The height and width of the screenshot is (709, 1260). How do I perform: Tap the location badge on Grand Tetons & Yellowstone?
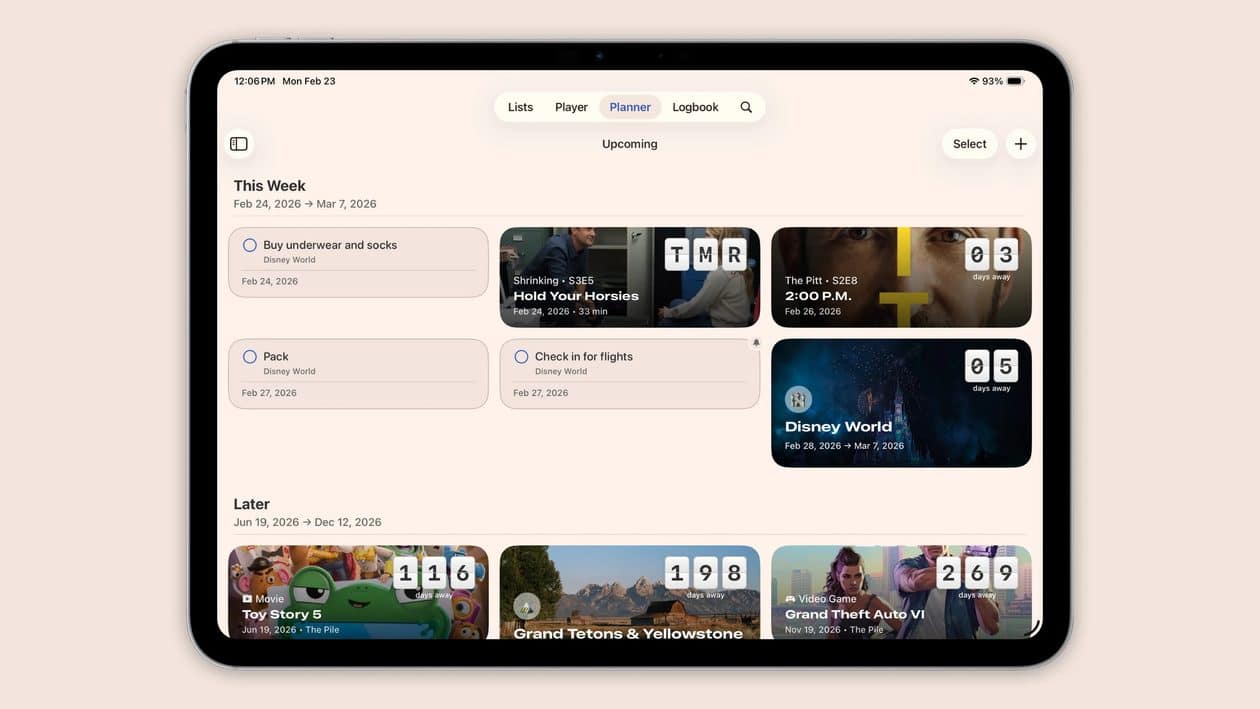(x=527, y=605)
